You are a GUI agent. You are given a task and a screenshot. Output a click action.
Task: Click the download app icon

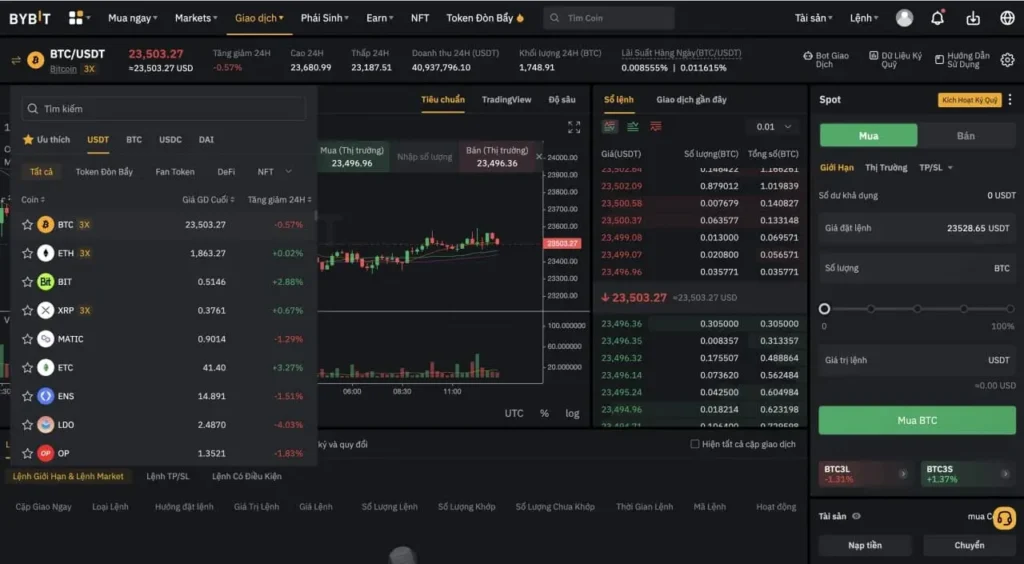tap(973, 18)
